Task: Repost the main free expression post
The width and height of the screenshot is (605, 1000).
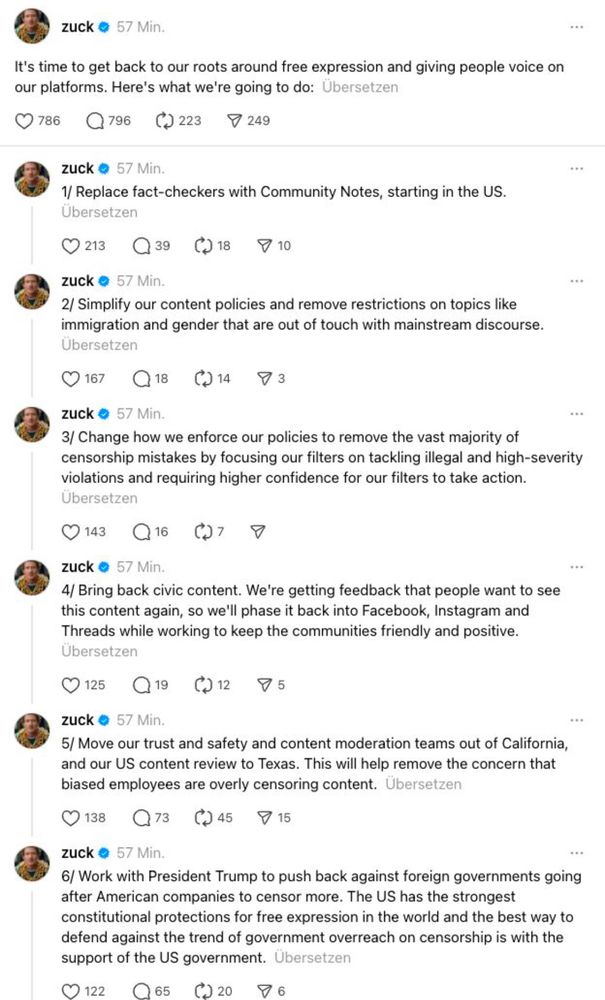Action: (x=165, y=121)
